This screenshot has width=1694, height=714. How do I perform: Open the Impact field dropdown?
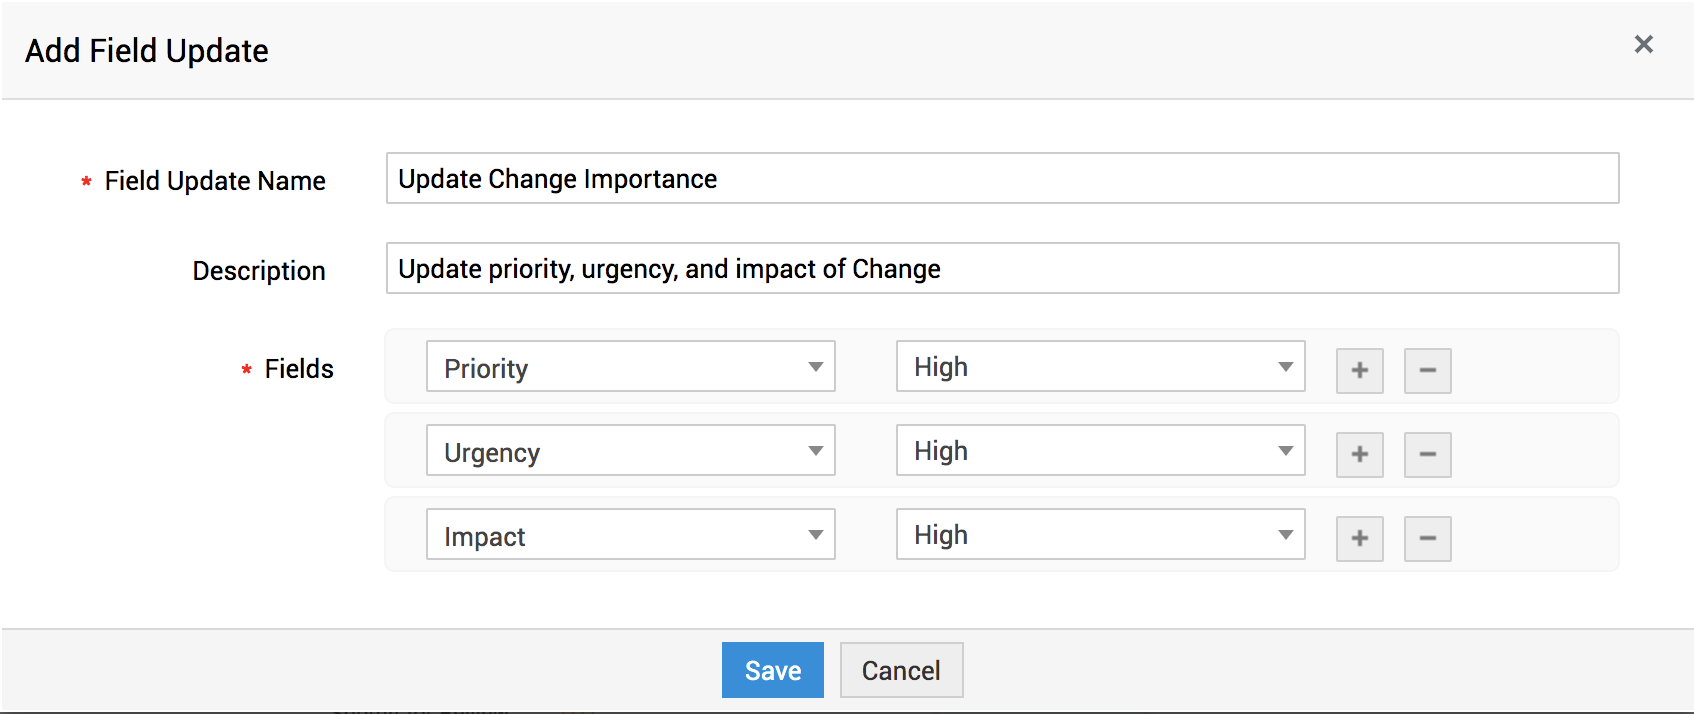630,535
